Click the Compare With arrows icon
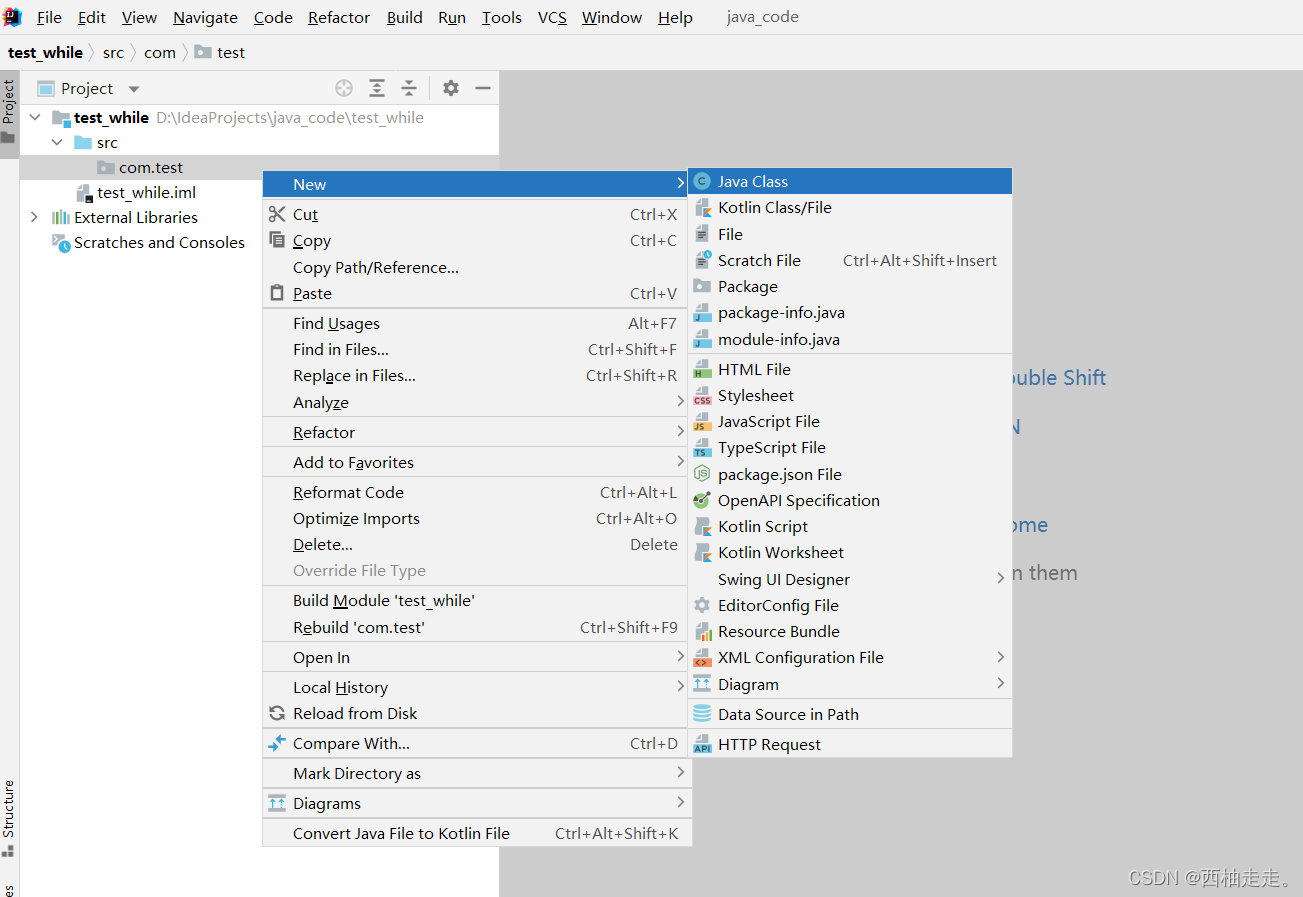This screenshot has height=897, width=1303. click(277, 743)
